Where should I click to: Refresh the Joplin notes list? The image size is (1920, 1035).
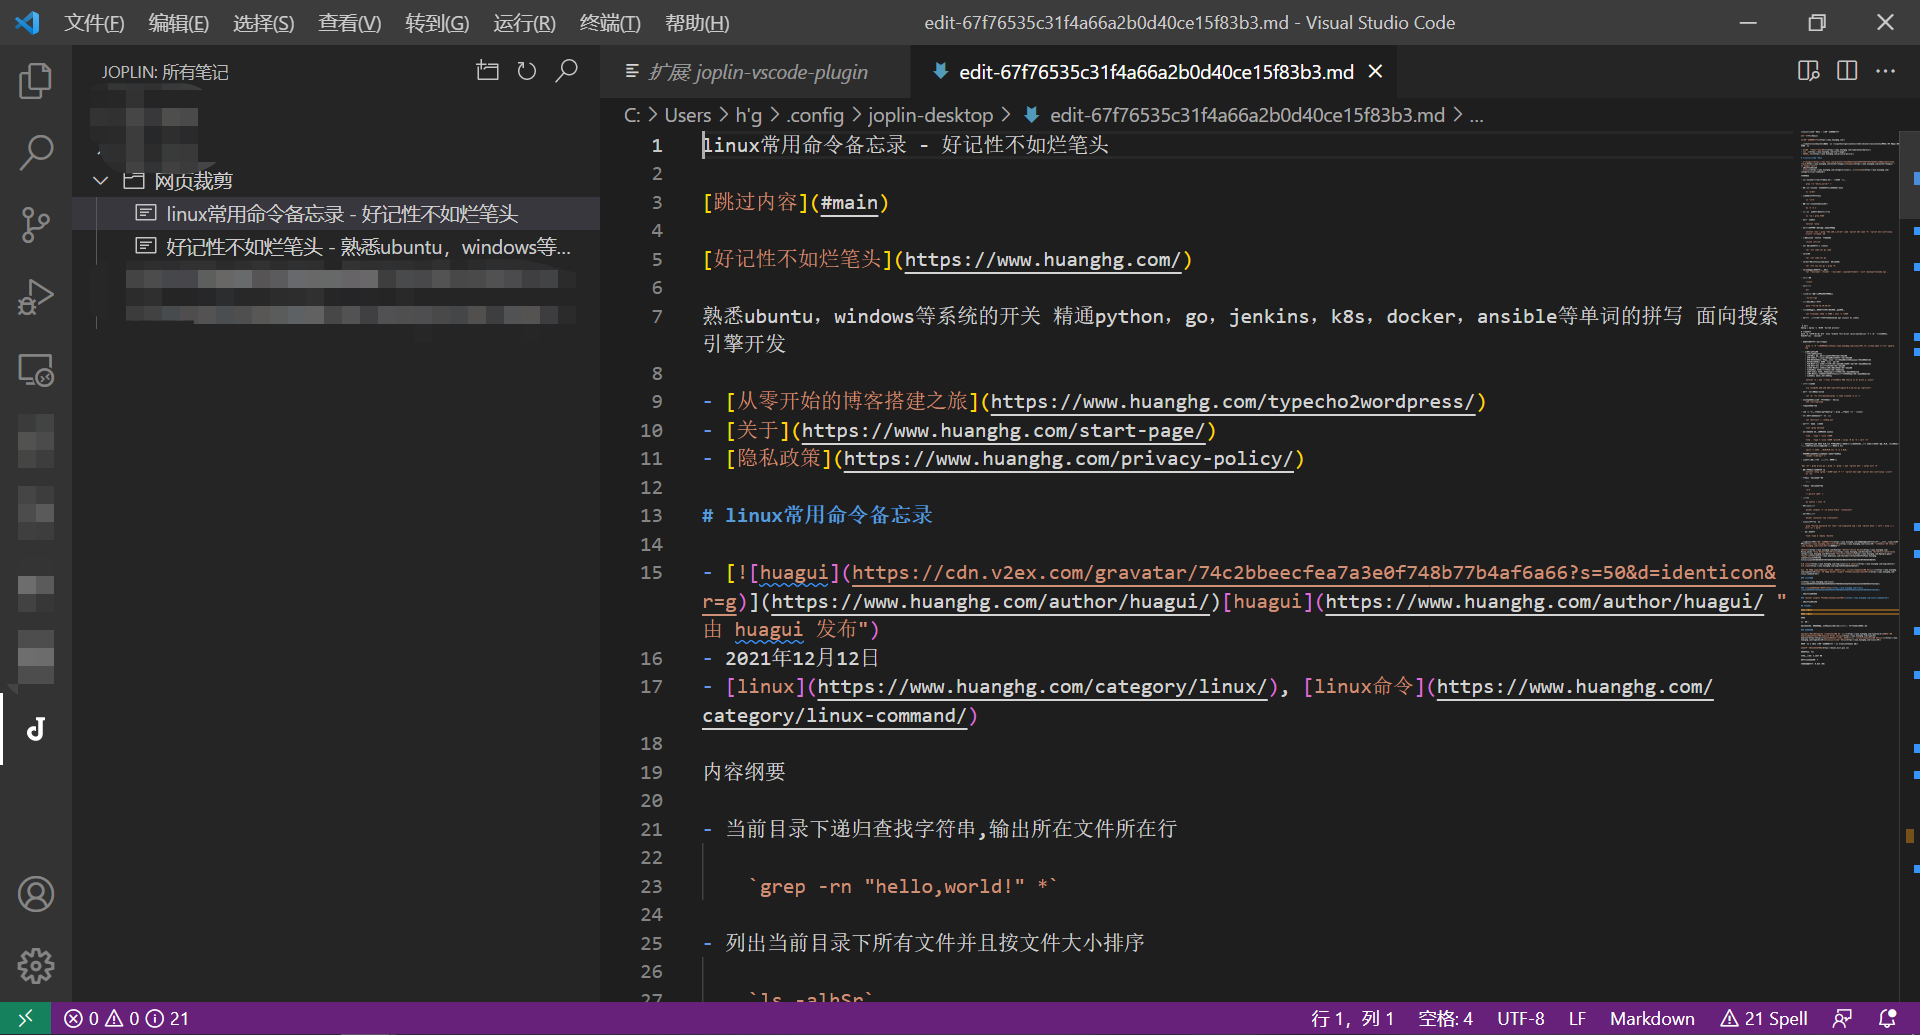(527, 71)
